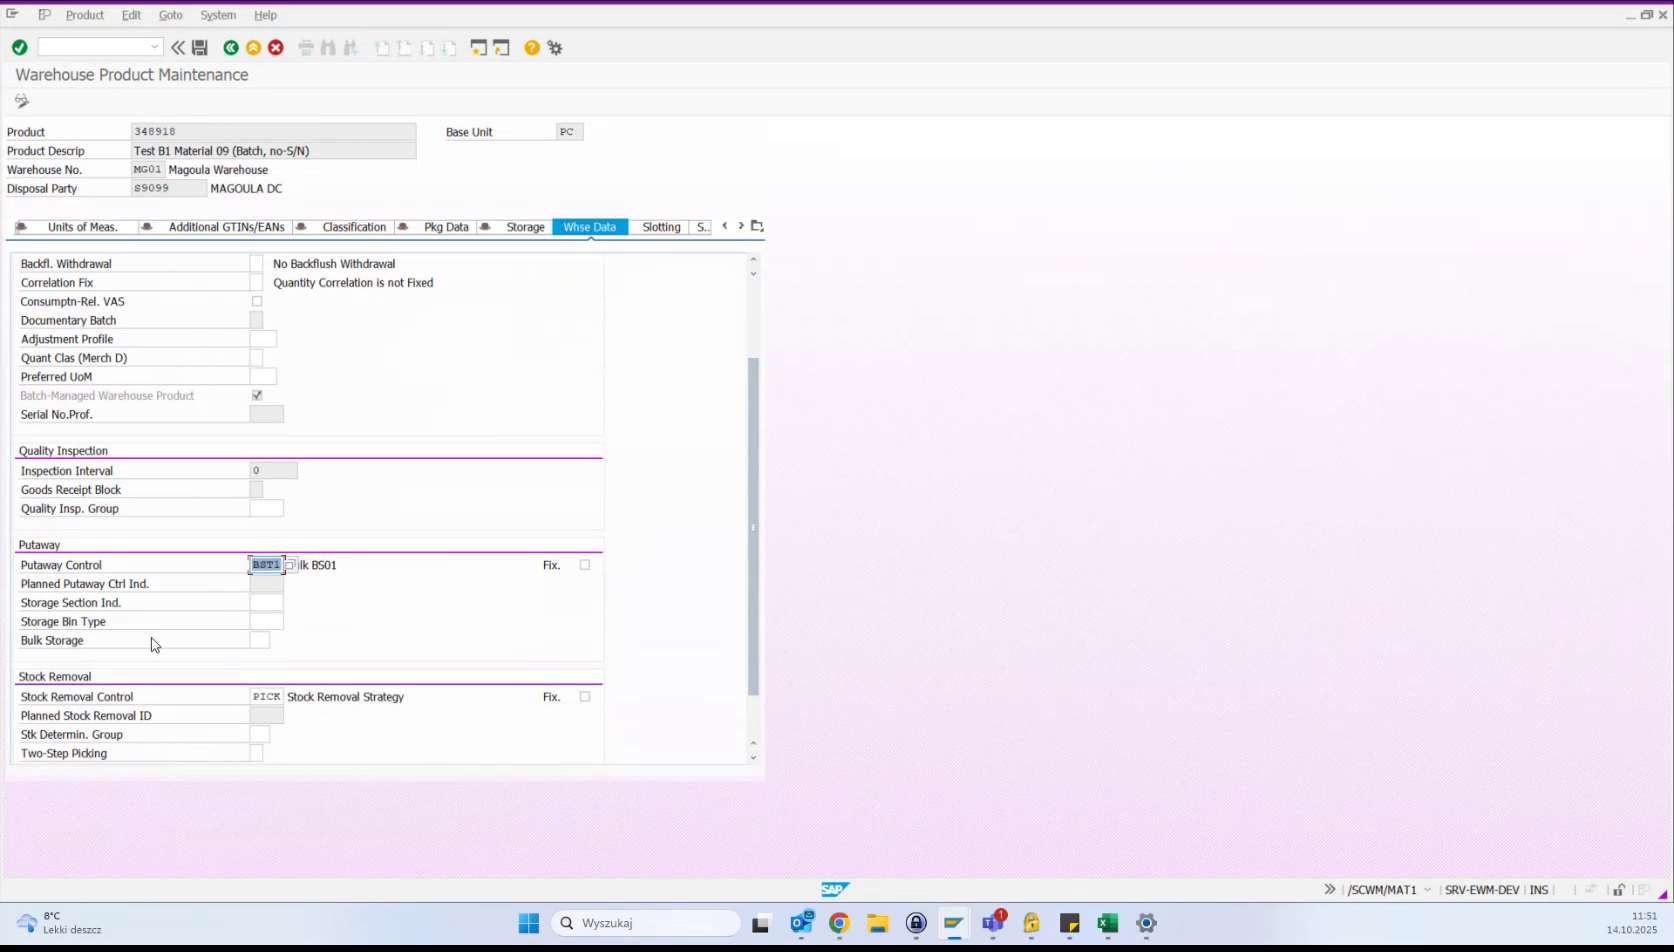Check the Fix. box beside Stock Removal Strategy
Screen dimensions: 1674x952
(x=585, y=697)
